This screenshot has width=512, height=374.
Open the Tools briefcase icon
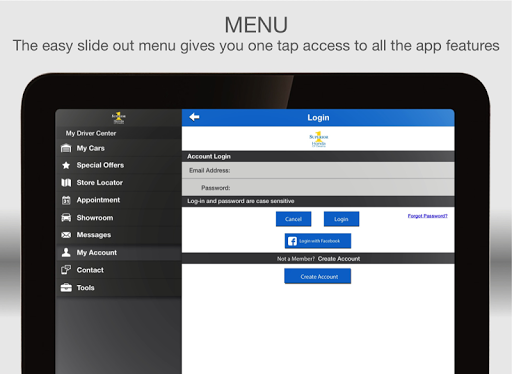click(x=66, y=287)
